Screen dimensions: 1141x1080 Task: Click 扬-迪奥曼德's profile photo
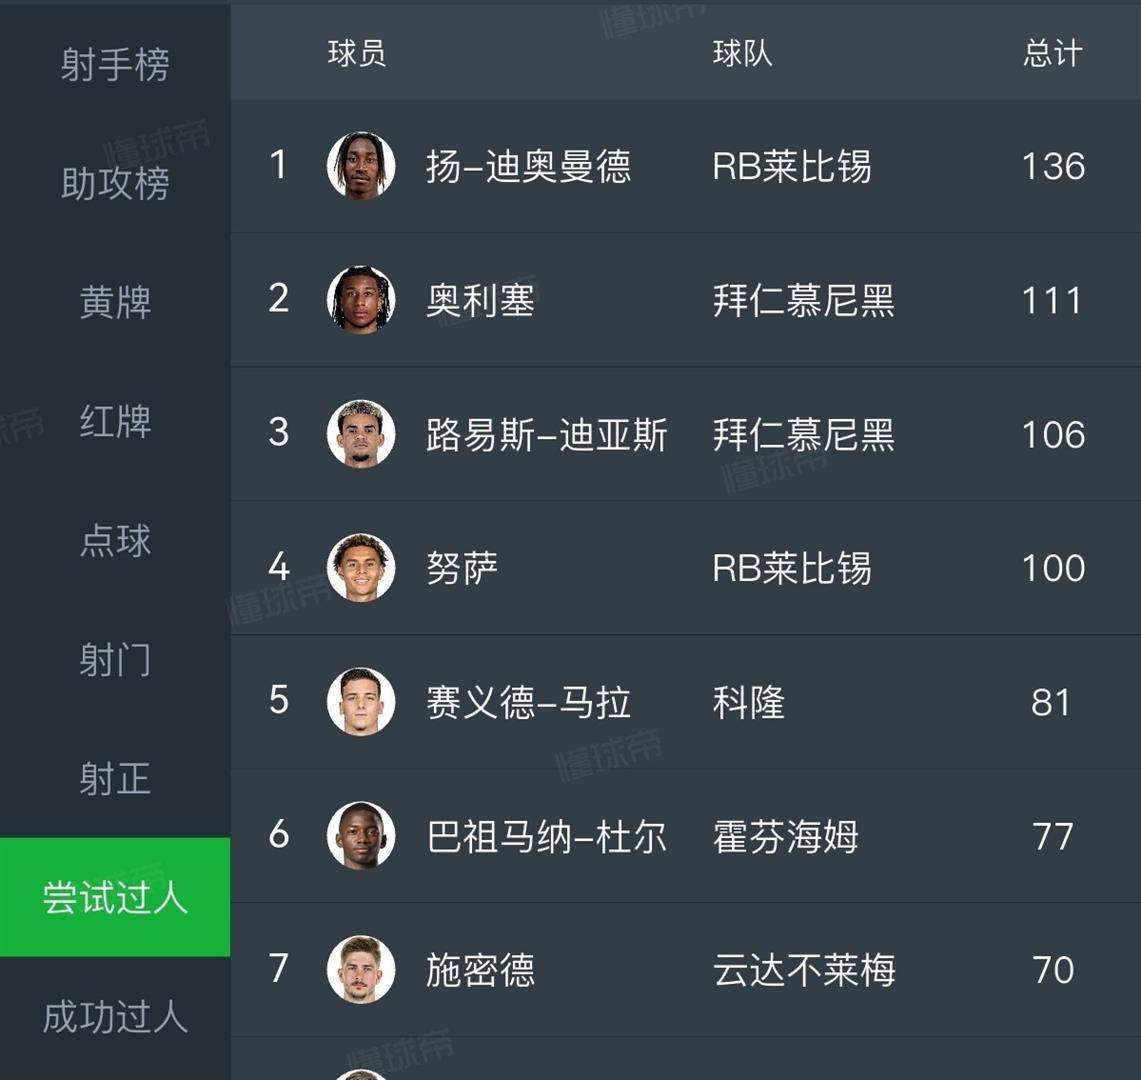coord(363,167)
